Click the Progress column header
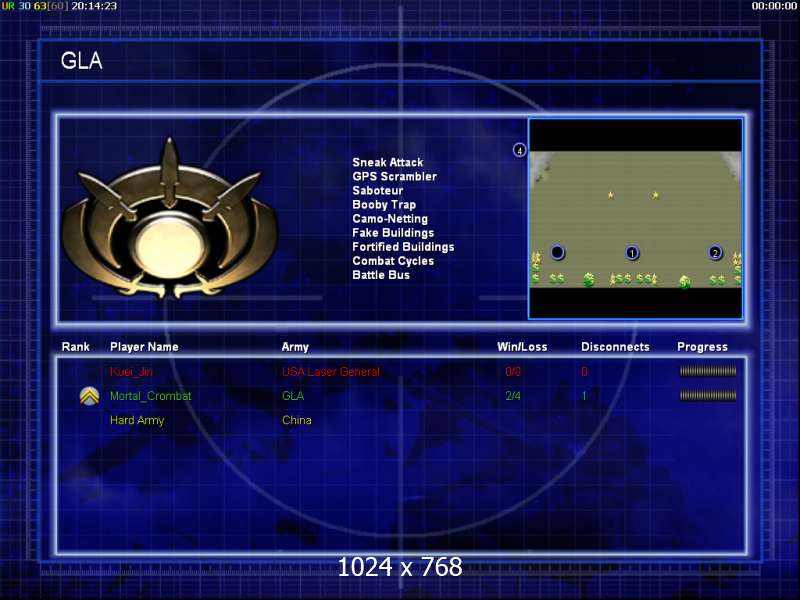800x600 pixels. coord(703,347)
